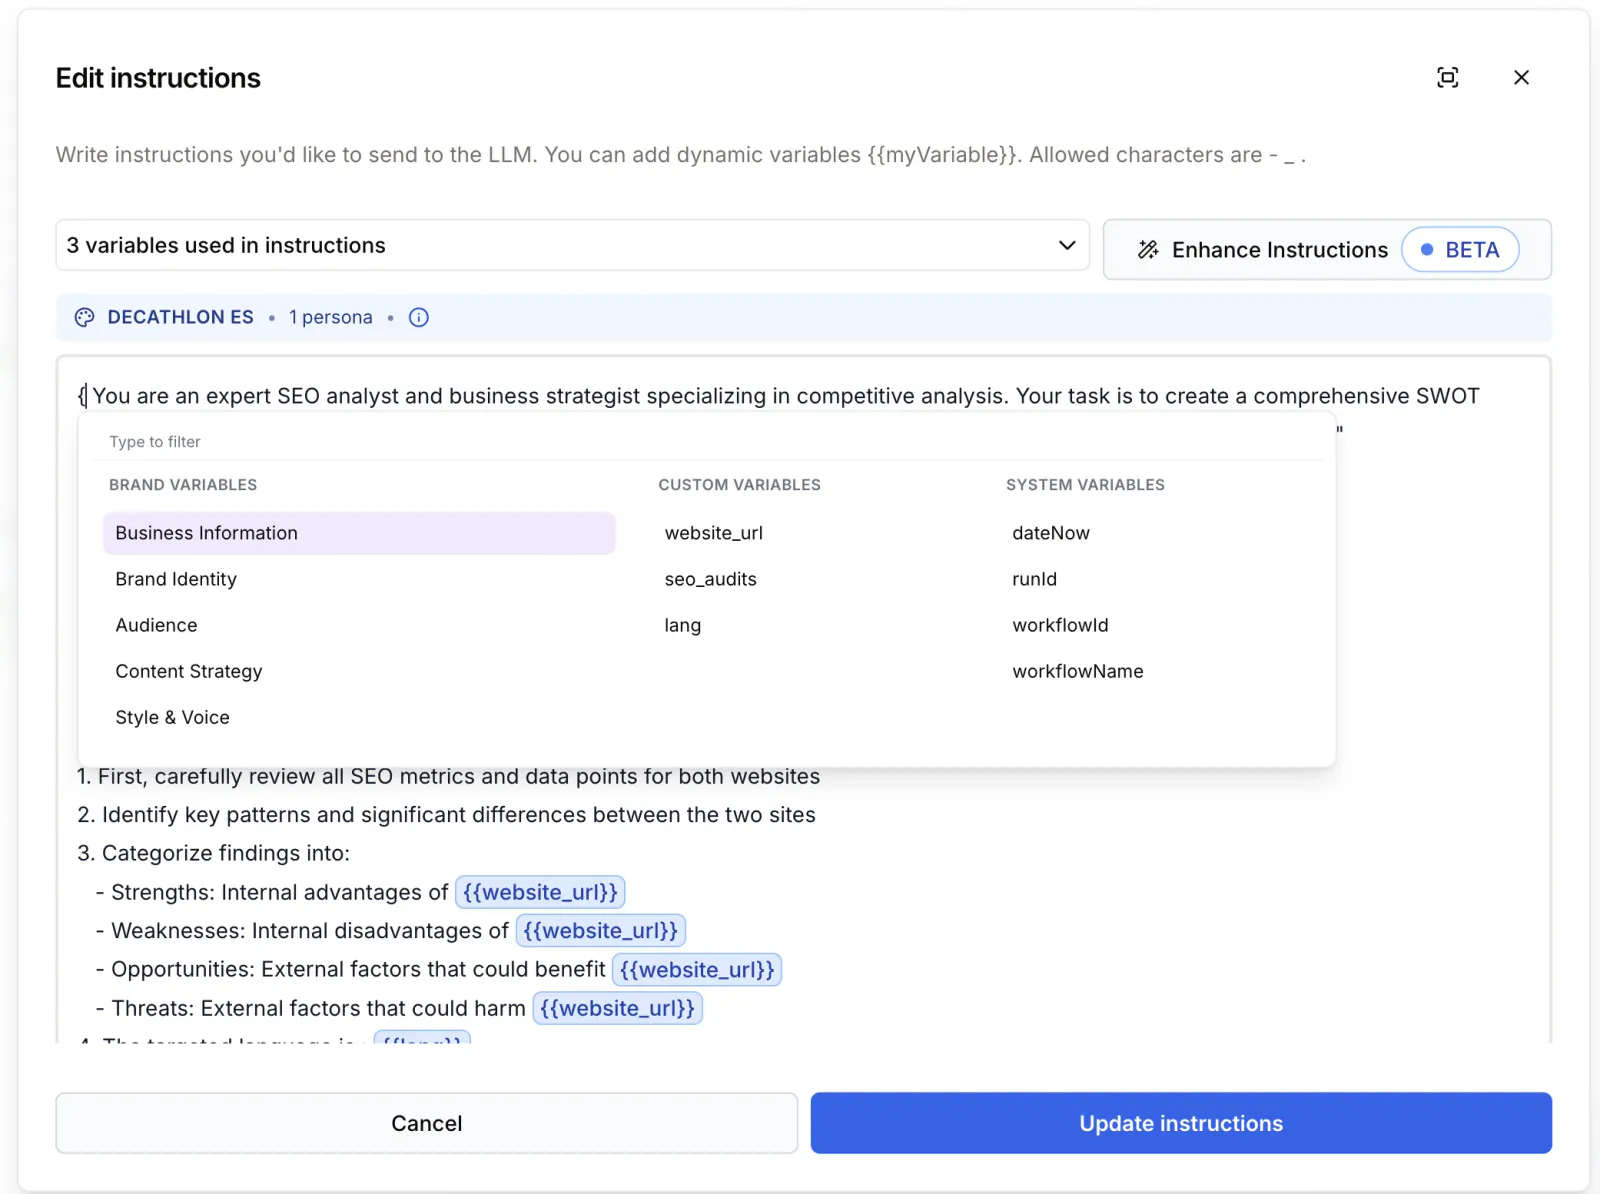The image size is (1600, 1194).
Task: Select Content Strategy variable
Action: click(x=189, y=671)
